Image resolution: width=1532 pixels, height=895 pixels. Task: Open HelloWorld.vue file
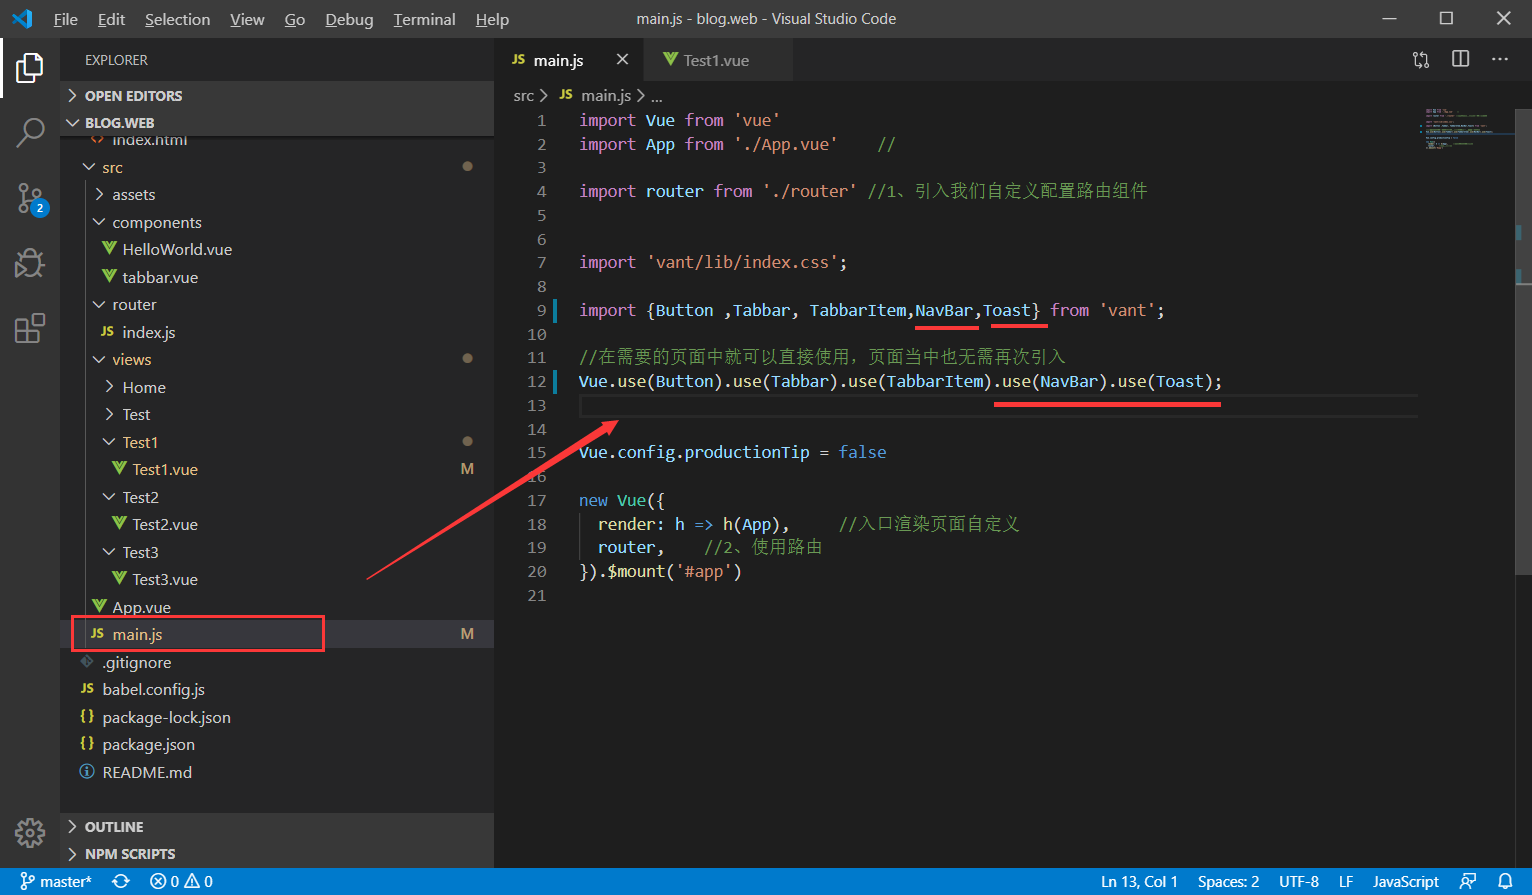point(277,249)
